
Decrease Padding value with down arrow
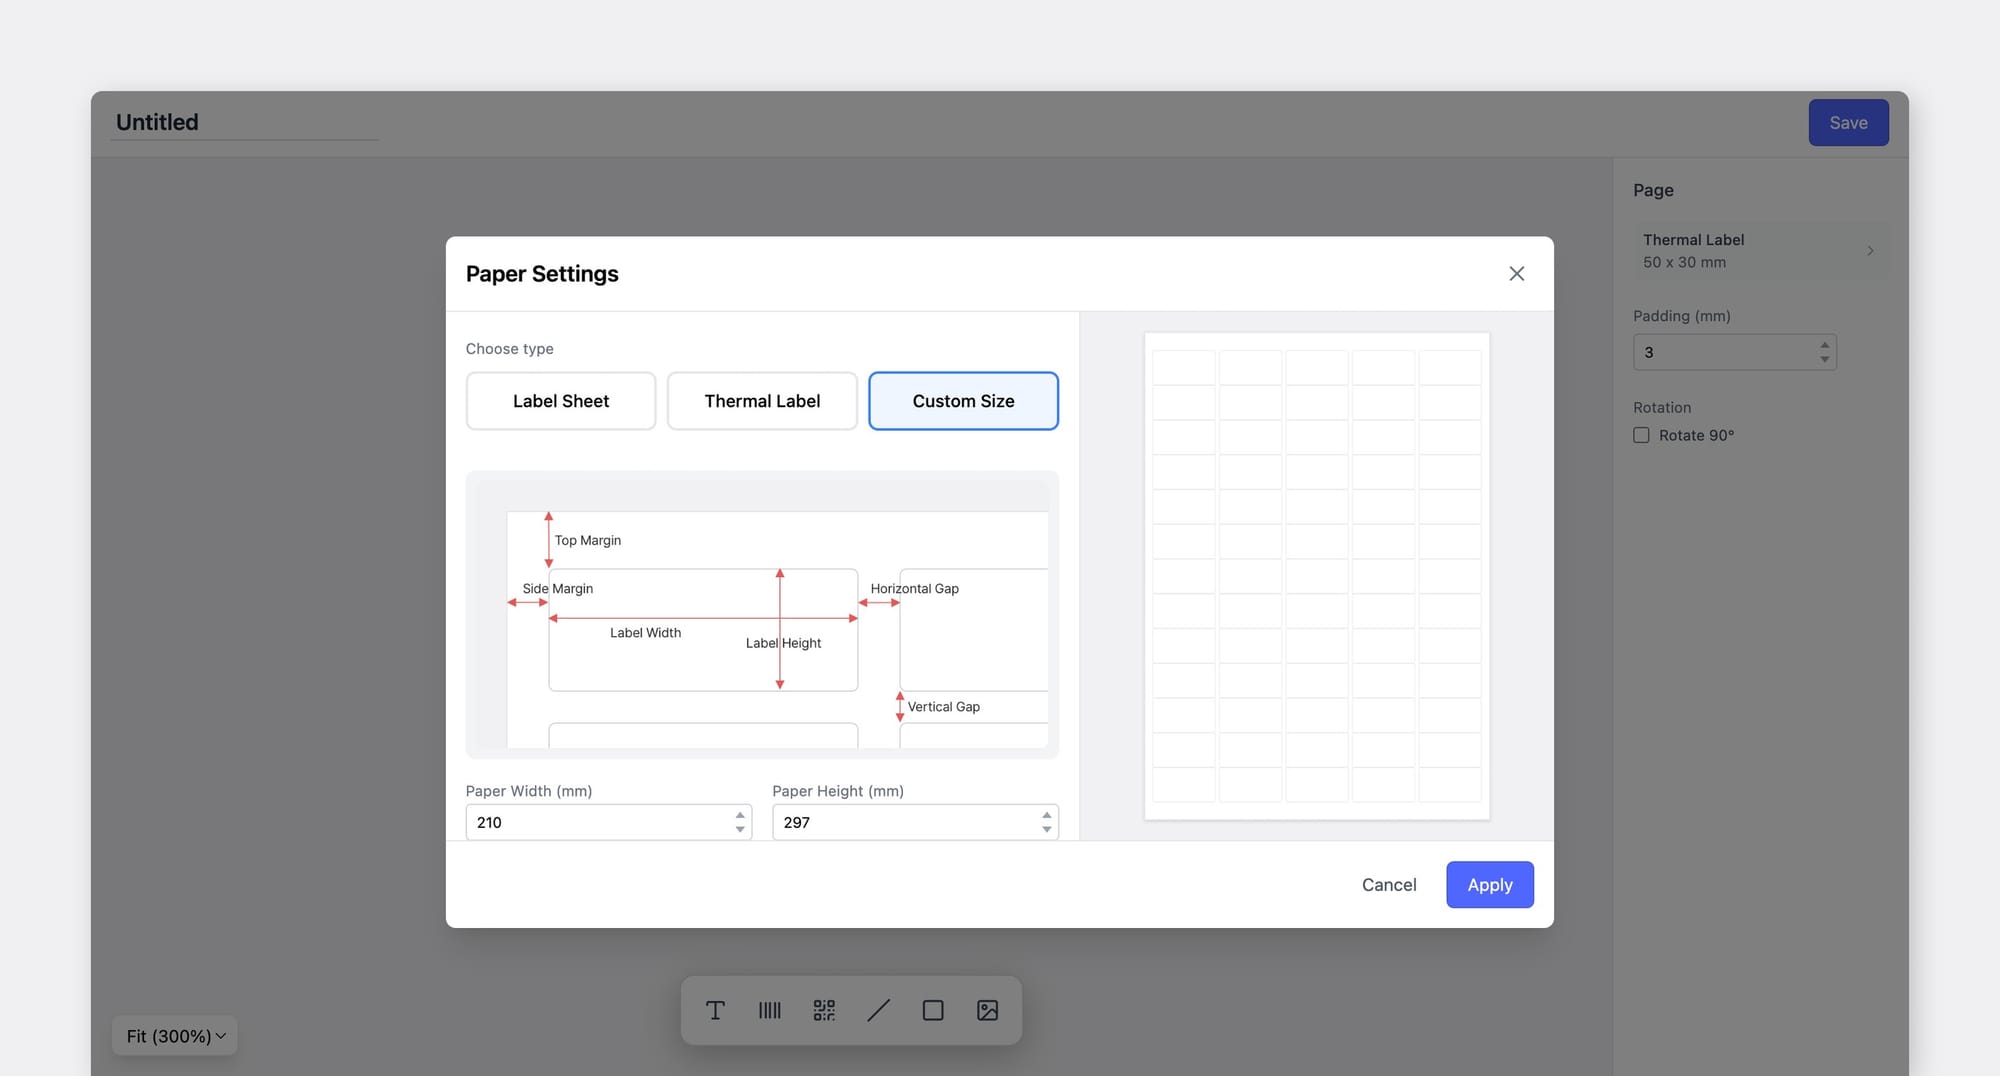click(1825, 359)
